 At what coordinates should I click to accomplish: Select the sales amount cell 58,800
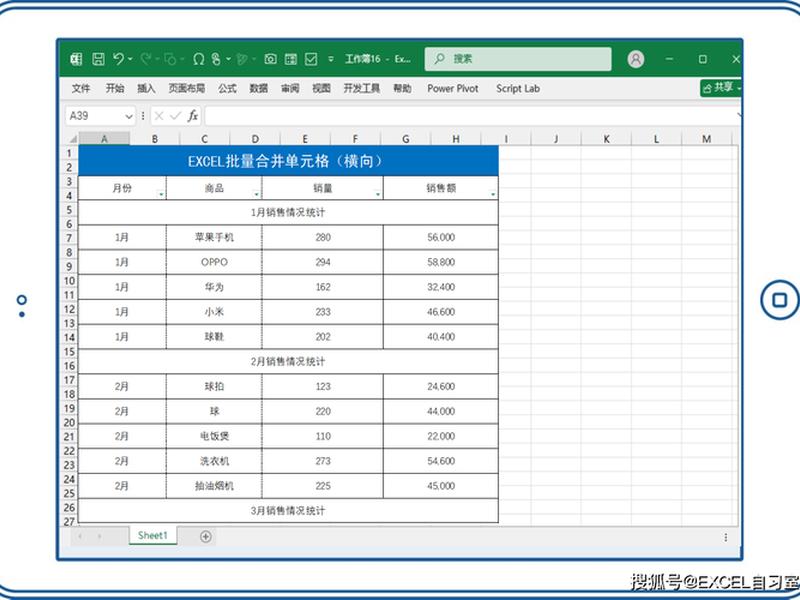(441, 262)
